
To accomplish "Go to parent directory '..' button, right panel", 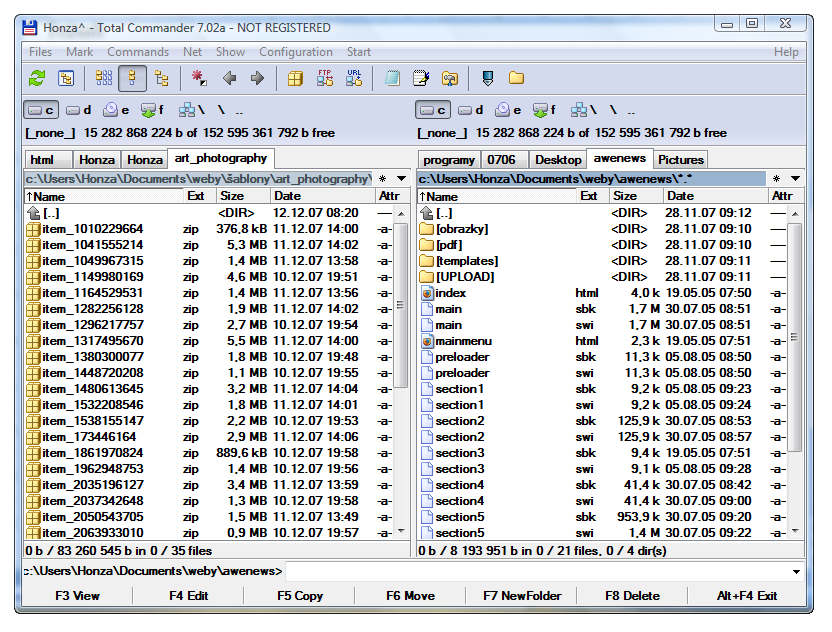I will (631, 111).
